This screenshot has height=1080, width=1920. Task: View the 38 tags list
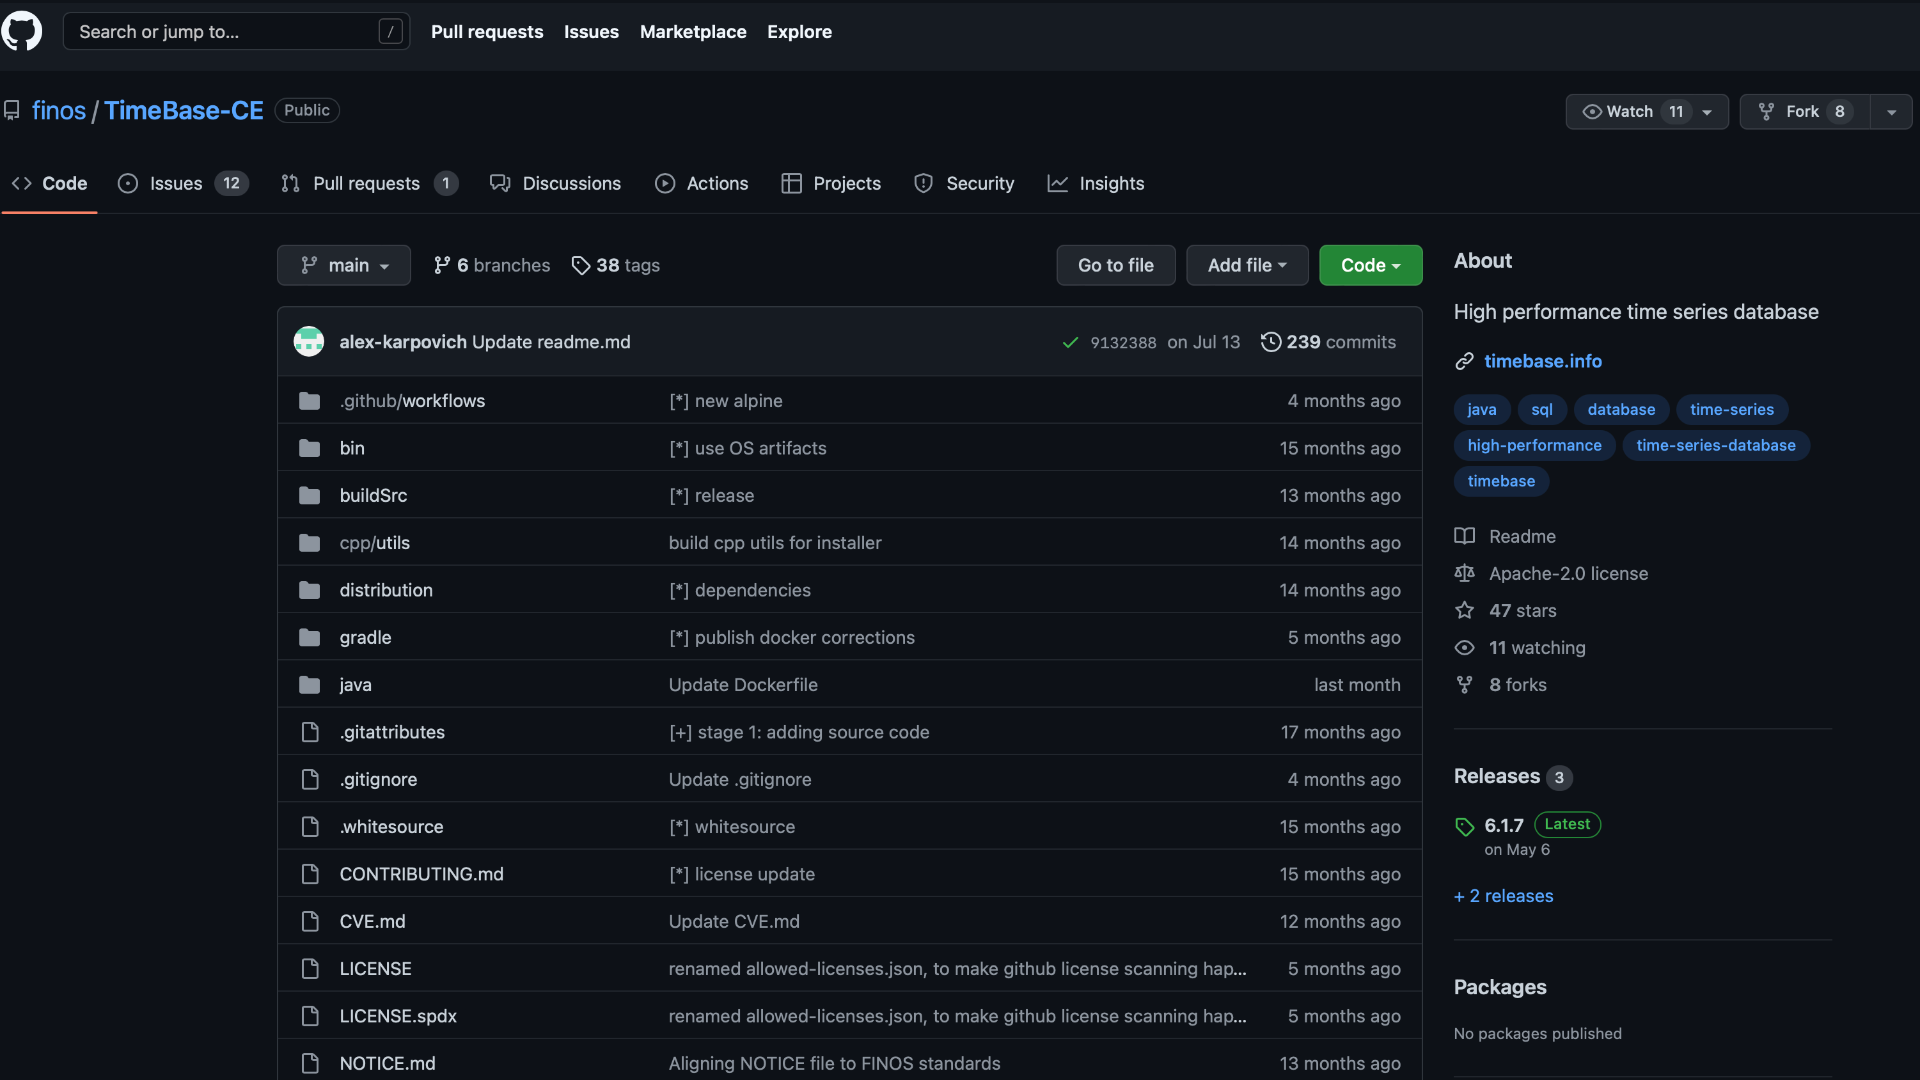pos(616,265)
